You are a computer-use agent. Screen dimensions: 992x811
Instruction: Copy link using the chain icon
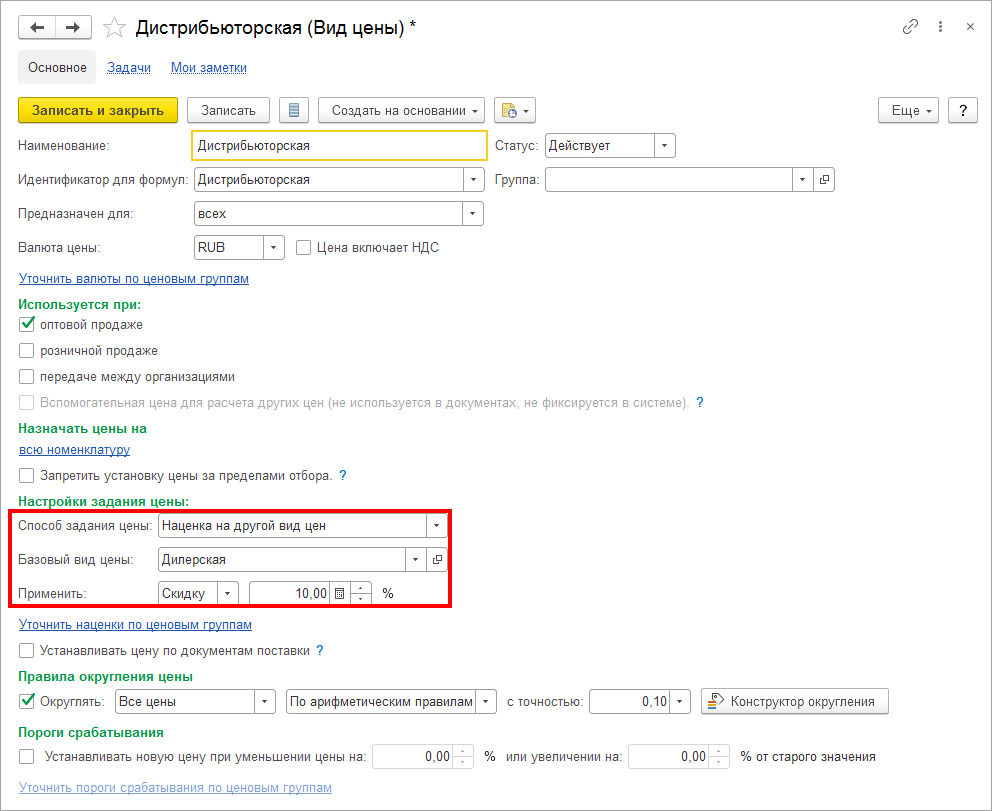[910, 28]
